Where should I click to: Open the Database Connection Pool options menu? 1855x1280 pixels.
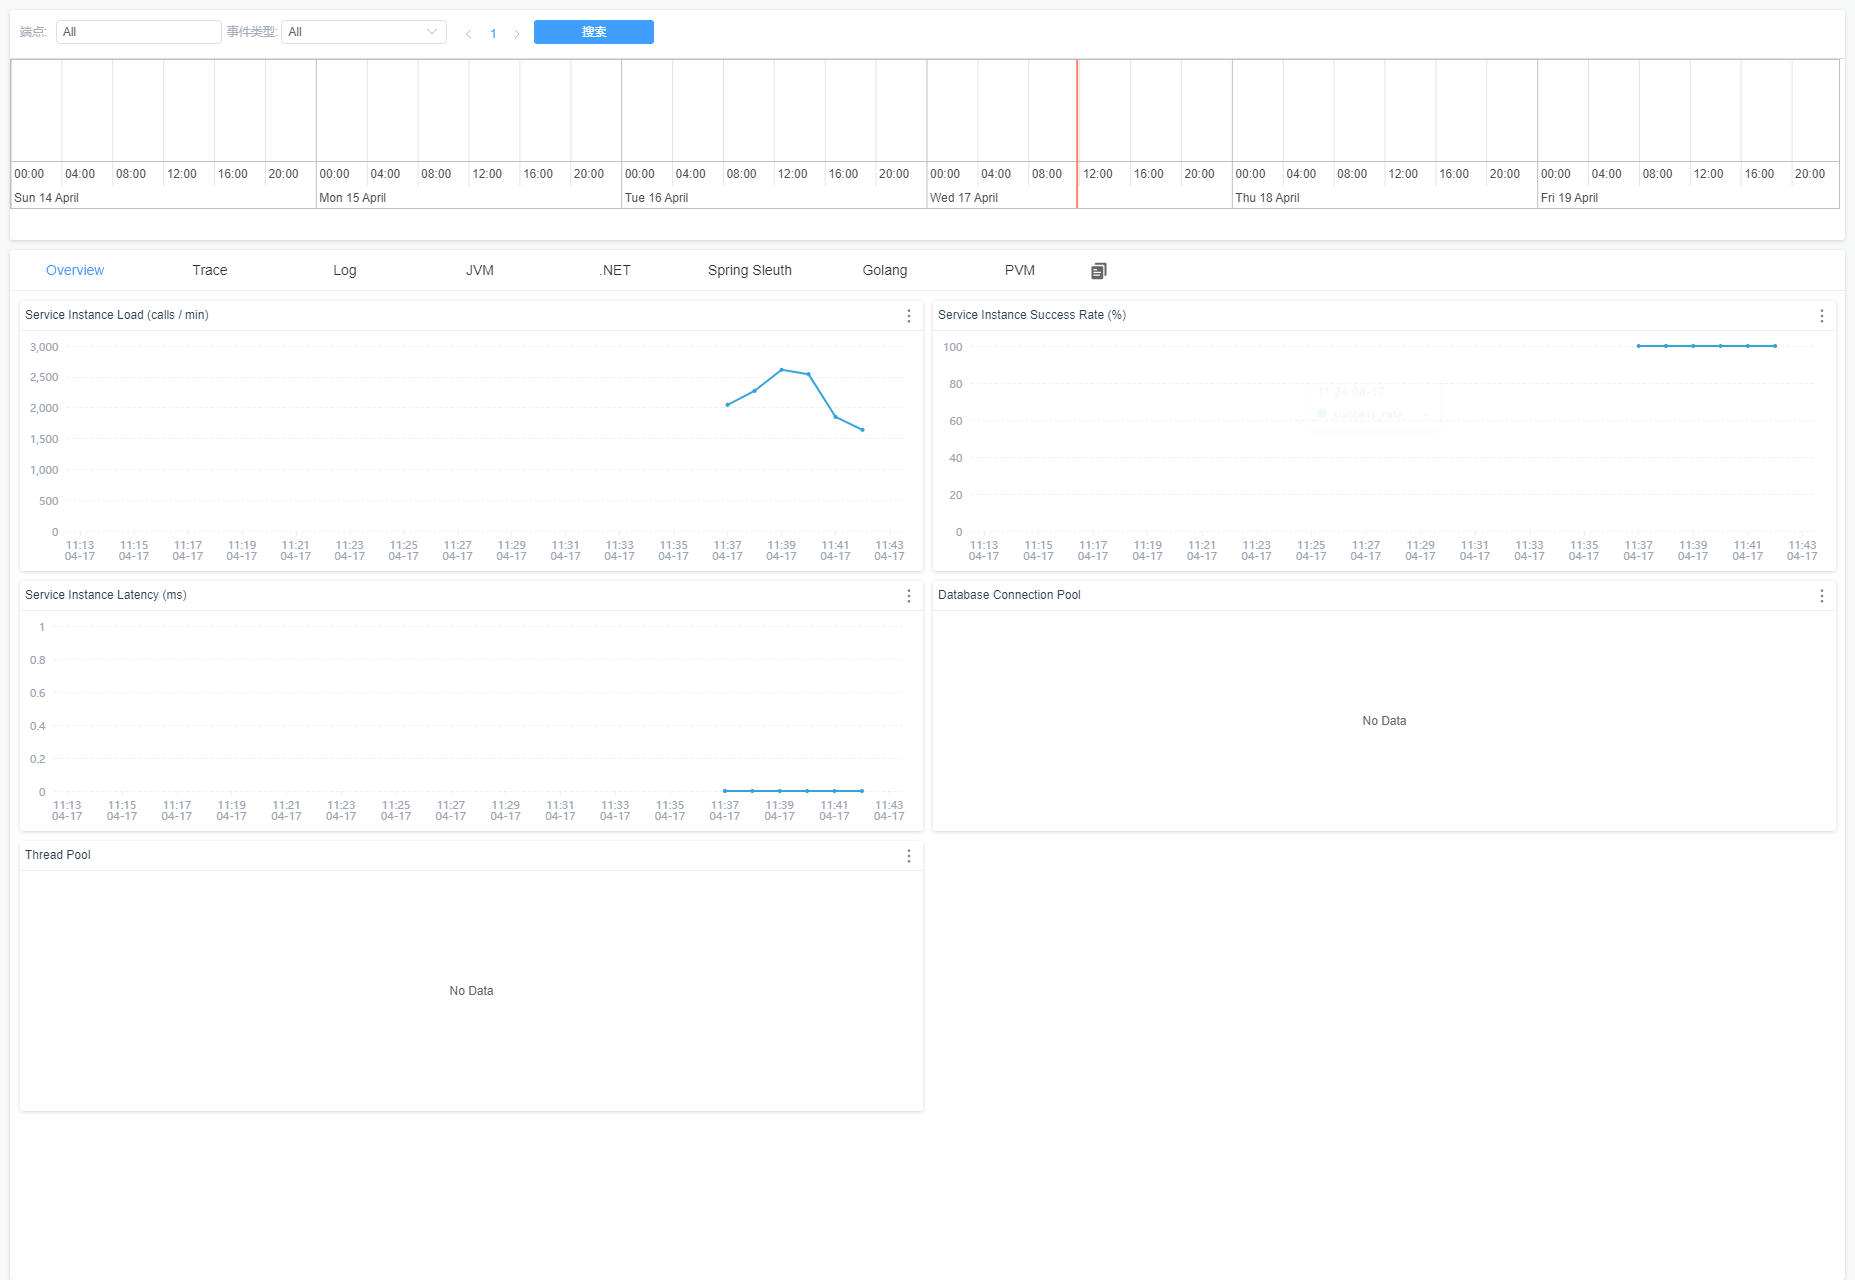click(1821, 596)
